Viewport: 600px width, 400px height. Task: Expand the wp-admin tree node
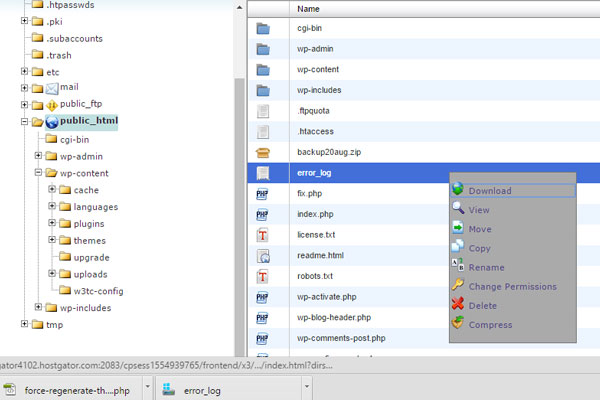coord(38,155)
